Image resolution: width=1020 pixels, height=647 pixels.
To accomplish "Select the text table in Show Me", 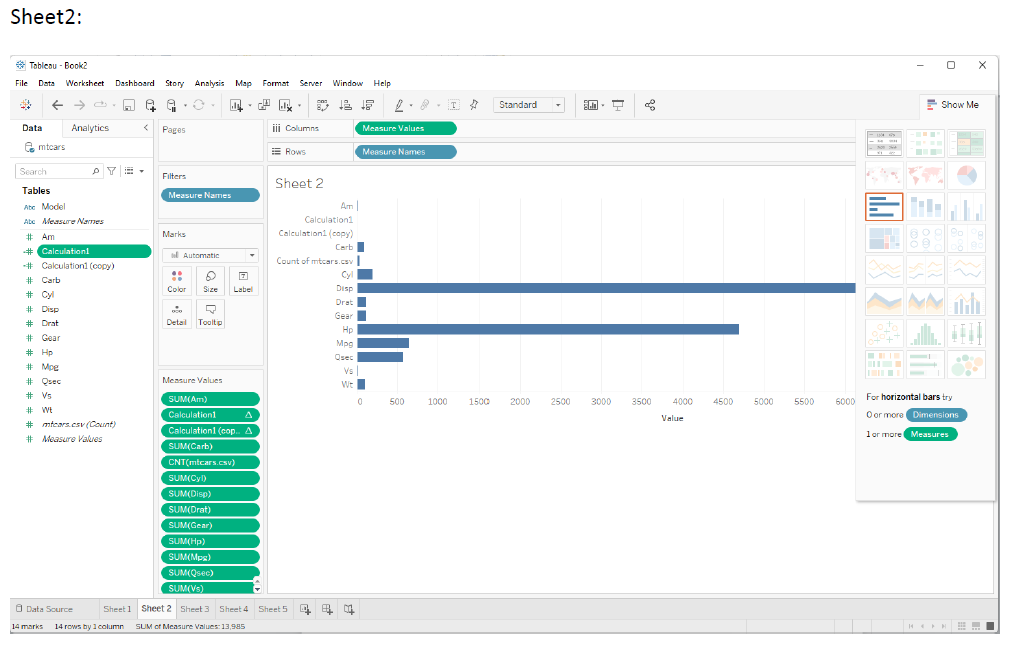I will (x=884, y=143).
